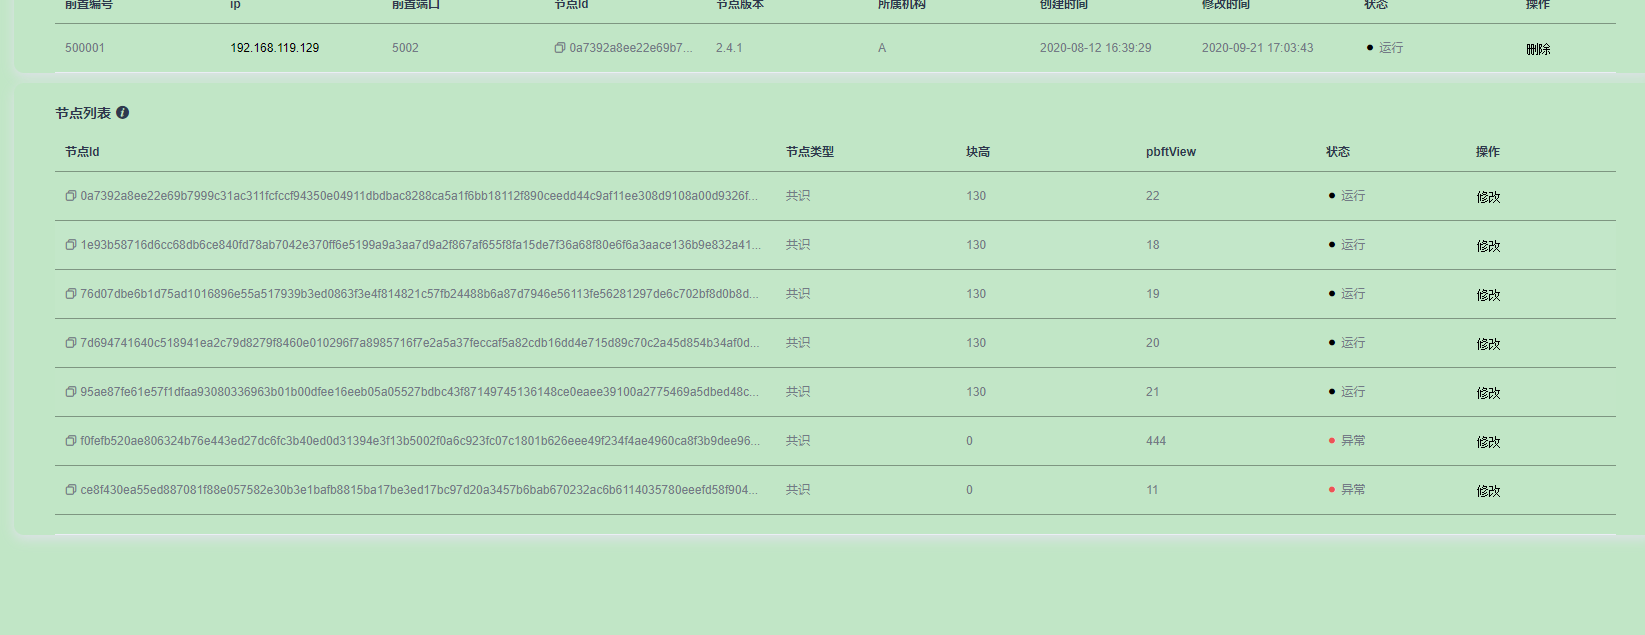
Task: Select creation time 2020-08-12 16:39:29
Action: [1095, 48]
